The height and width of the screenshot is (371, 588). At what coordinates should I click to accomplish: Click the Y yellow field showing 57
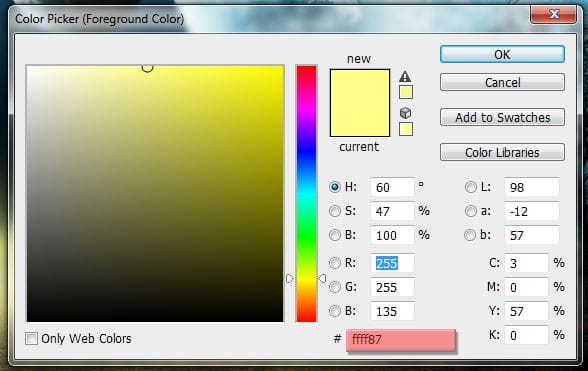526,311
